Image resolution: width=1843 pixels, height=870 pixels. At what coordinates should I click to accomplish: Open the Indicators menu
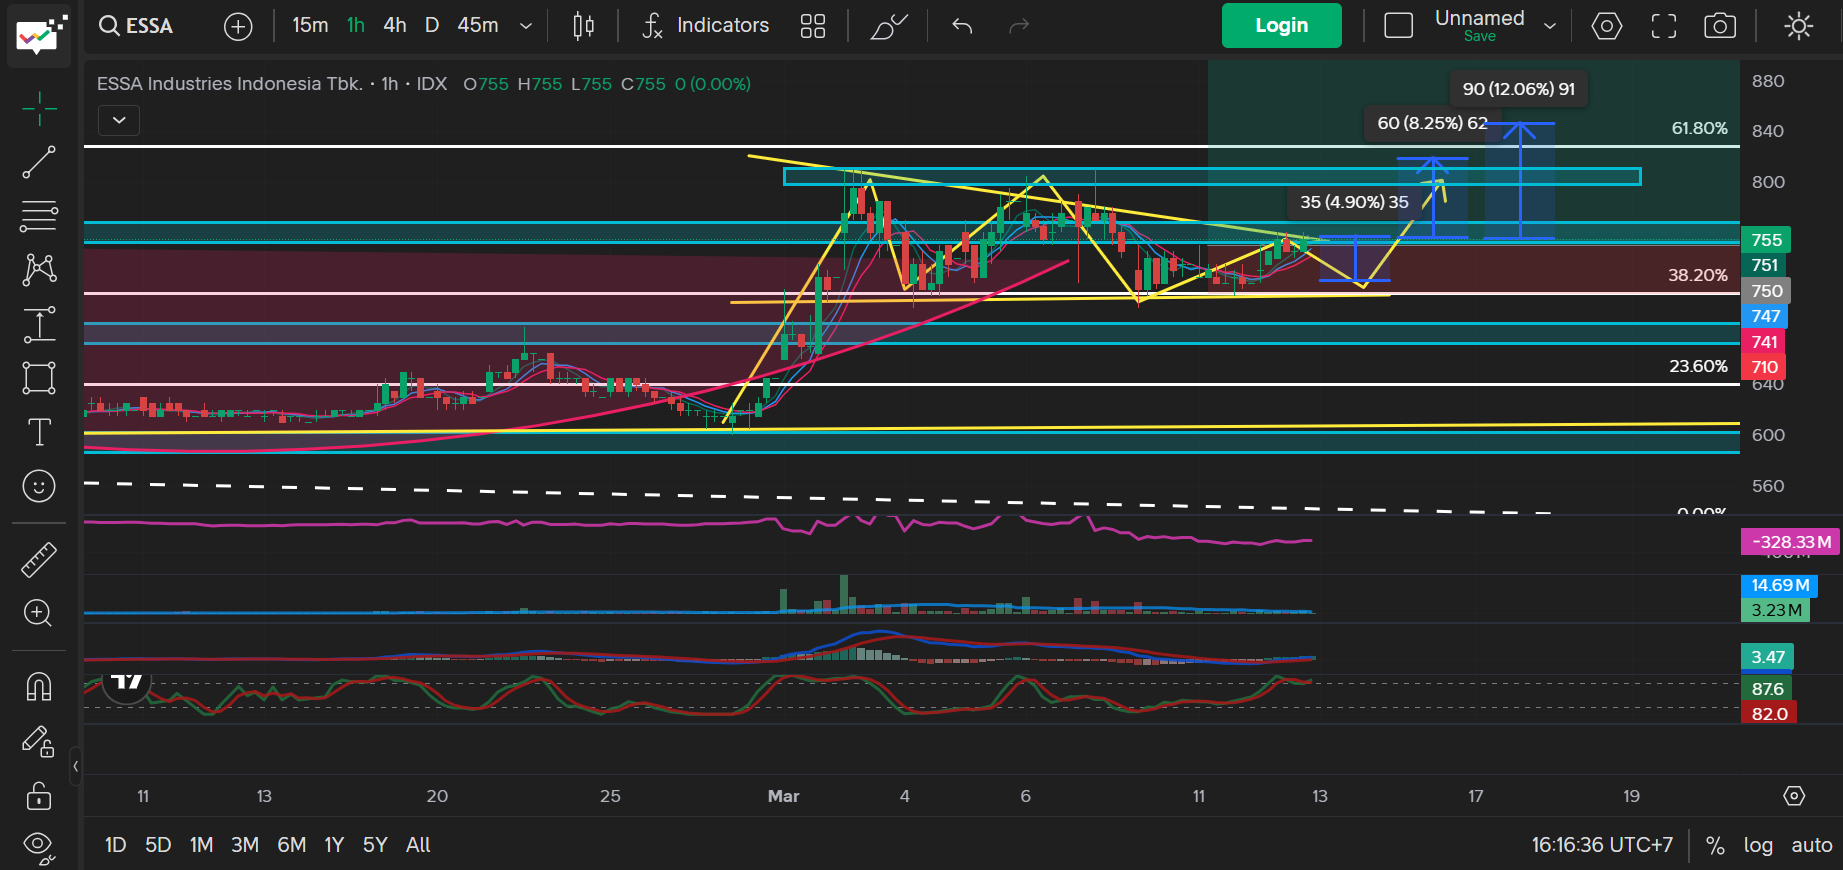pyautogui.click(x=706, y=26)
